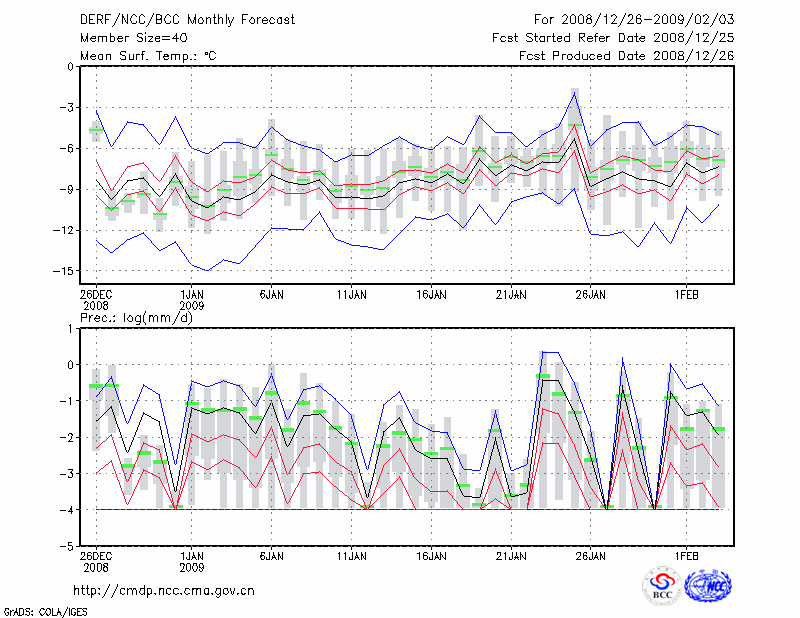Click the Member Size=40 label
The width and height of the screenshot is (800, 618).
click(127, 37)
